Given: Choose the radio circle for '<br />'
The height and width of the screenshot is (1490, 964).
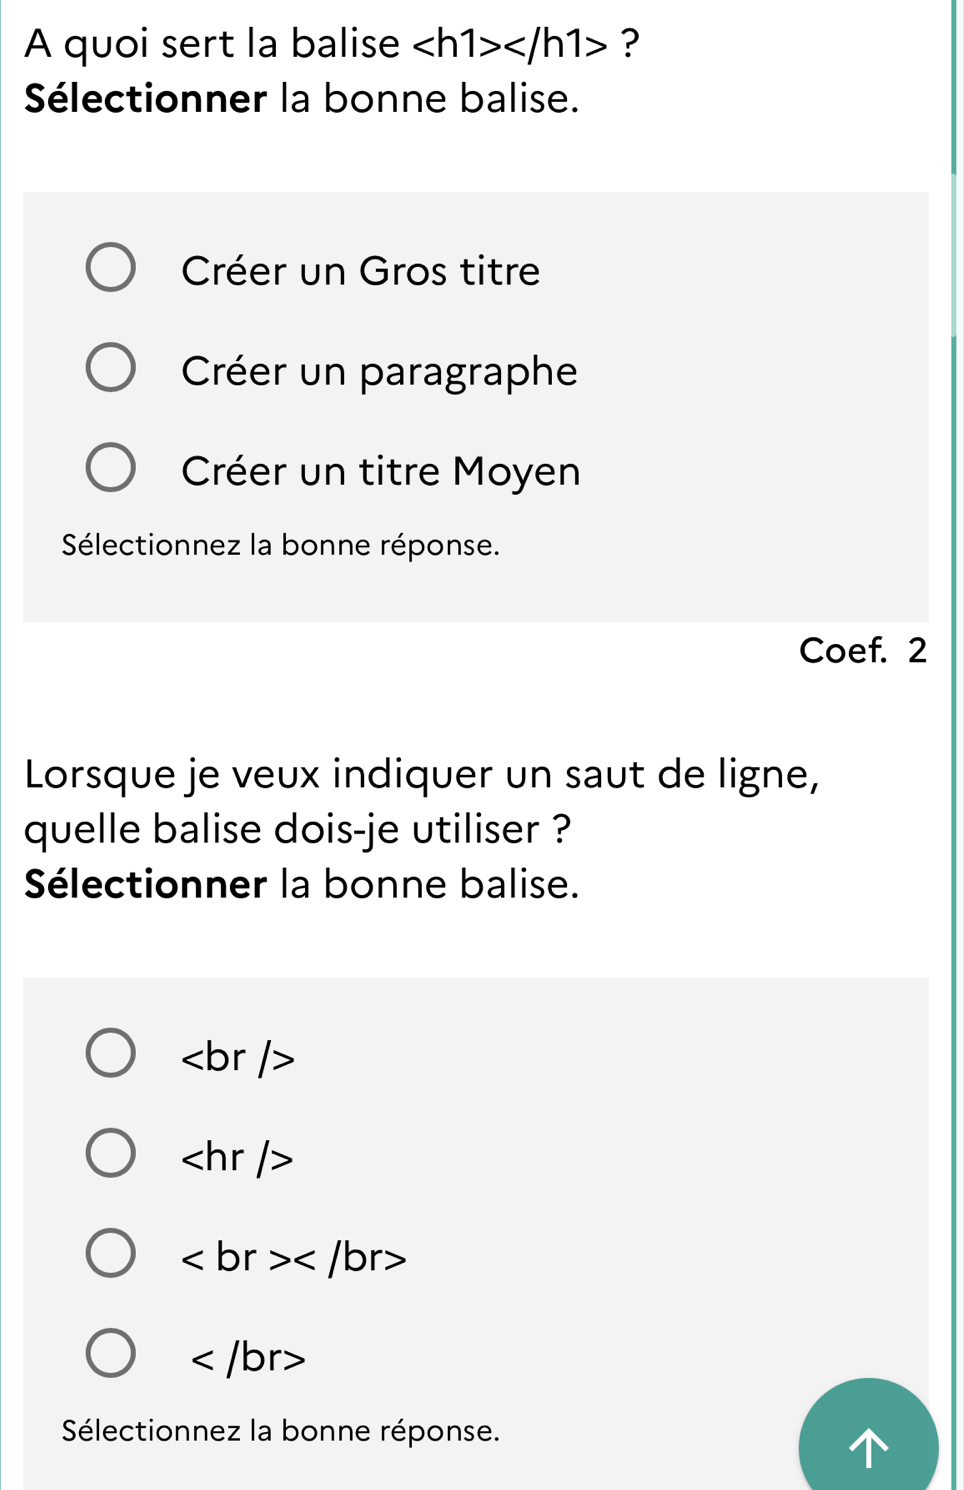Looking at the screenshot, I should pyautogui.click(x=110, y=1053).
